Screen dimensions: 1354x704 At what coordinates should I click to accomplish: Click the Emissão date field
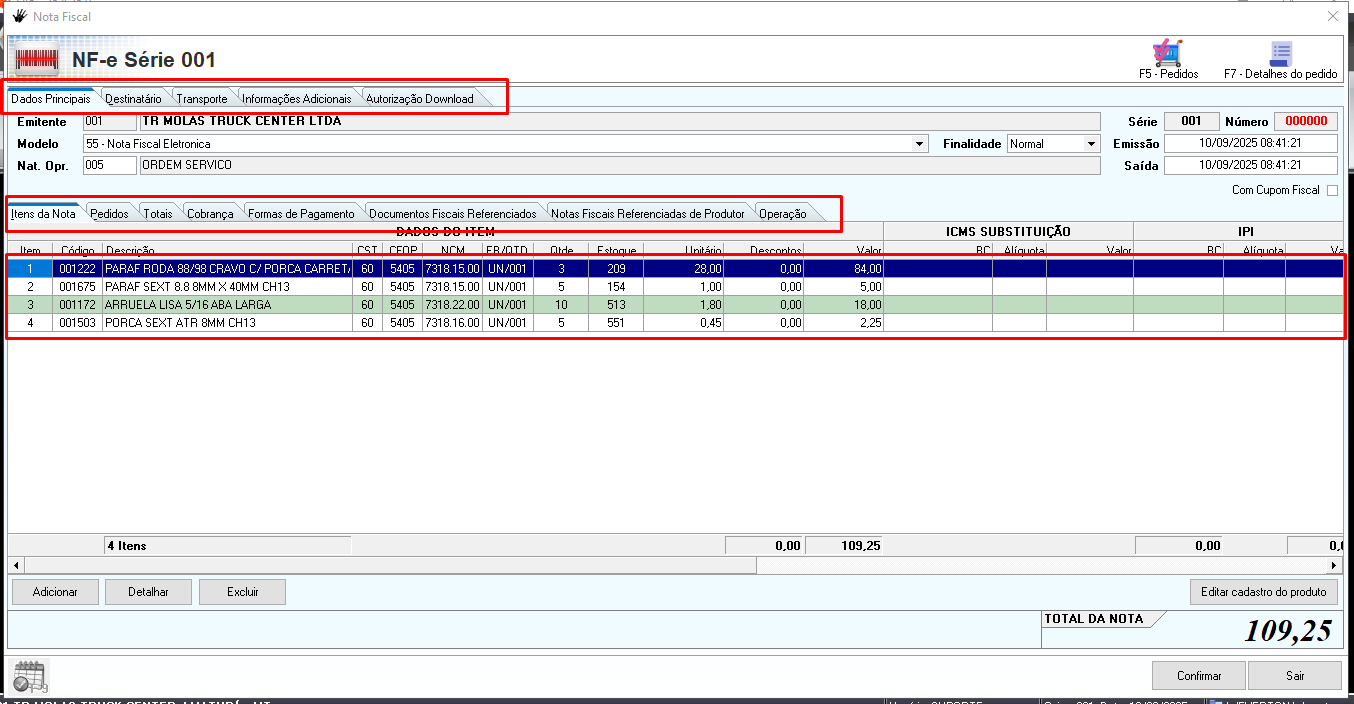point(1250,144)
